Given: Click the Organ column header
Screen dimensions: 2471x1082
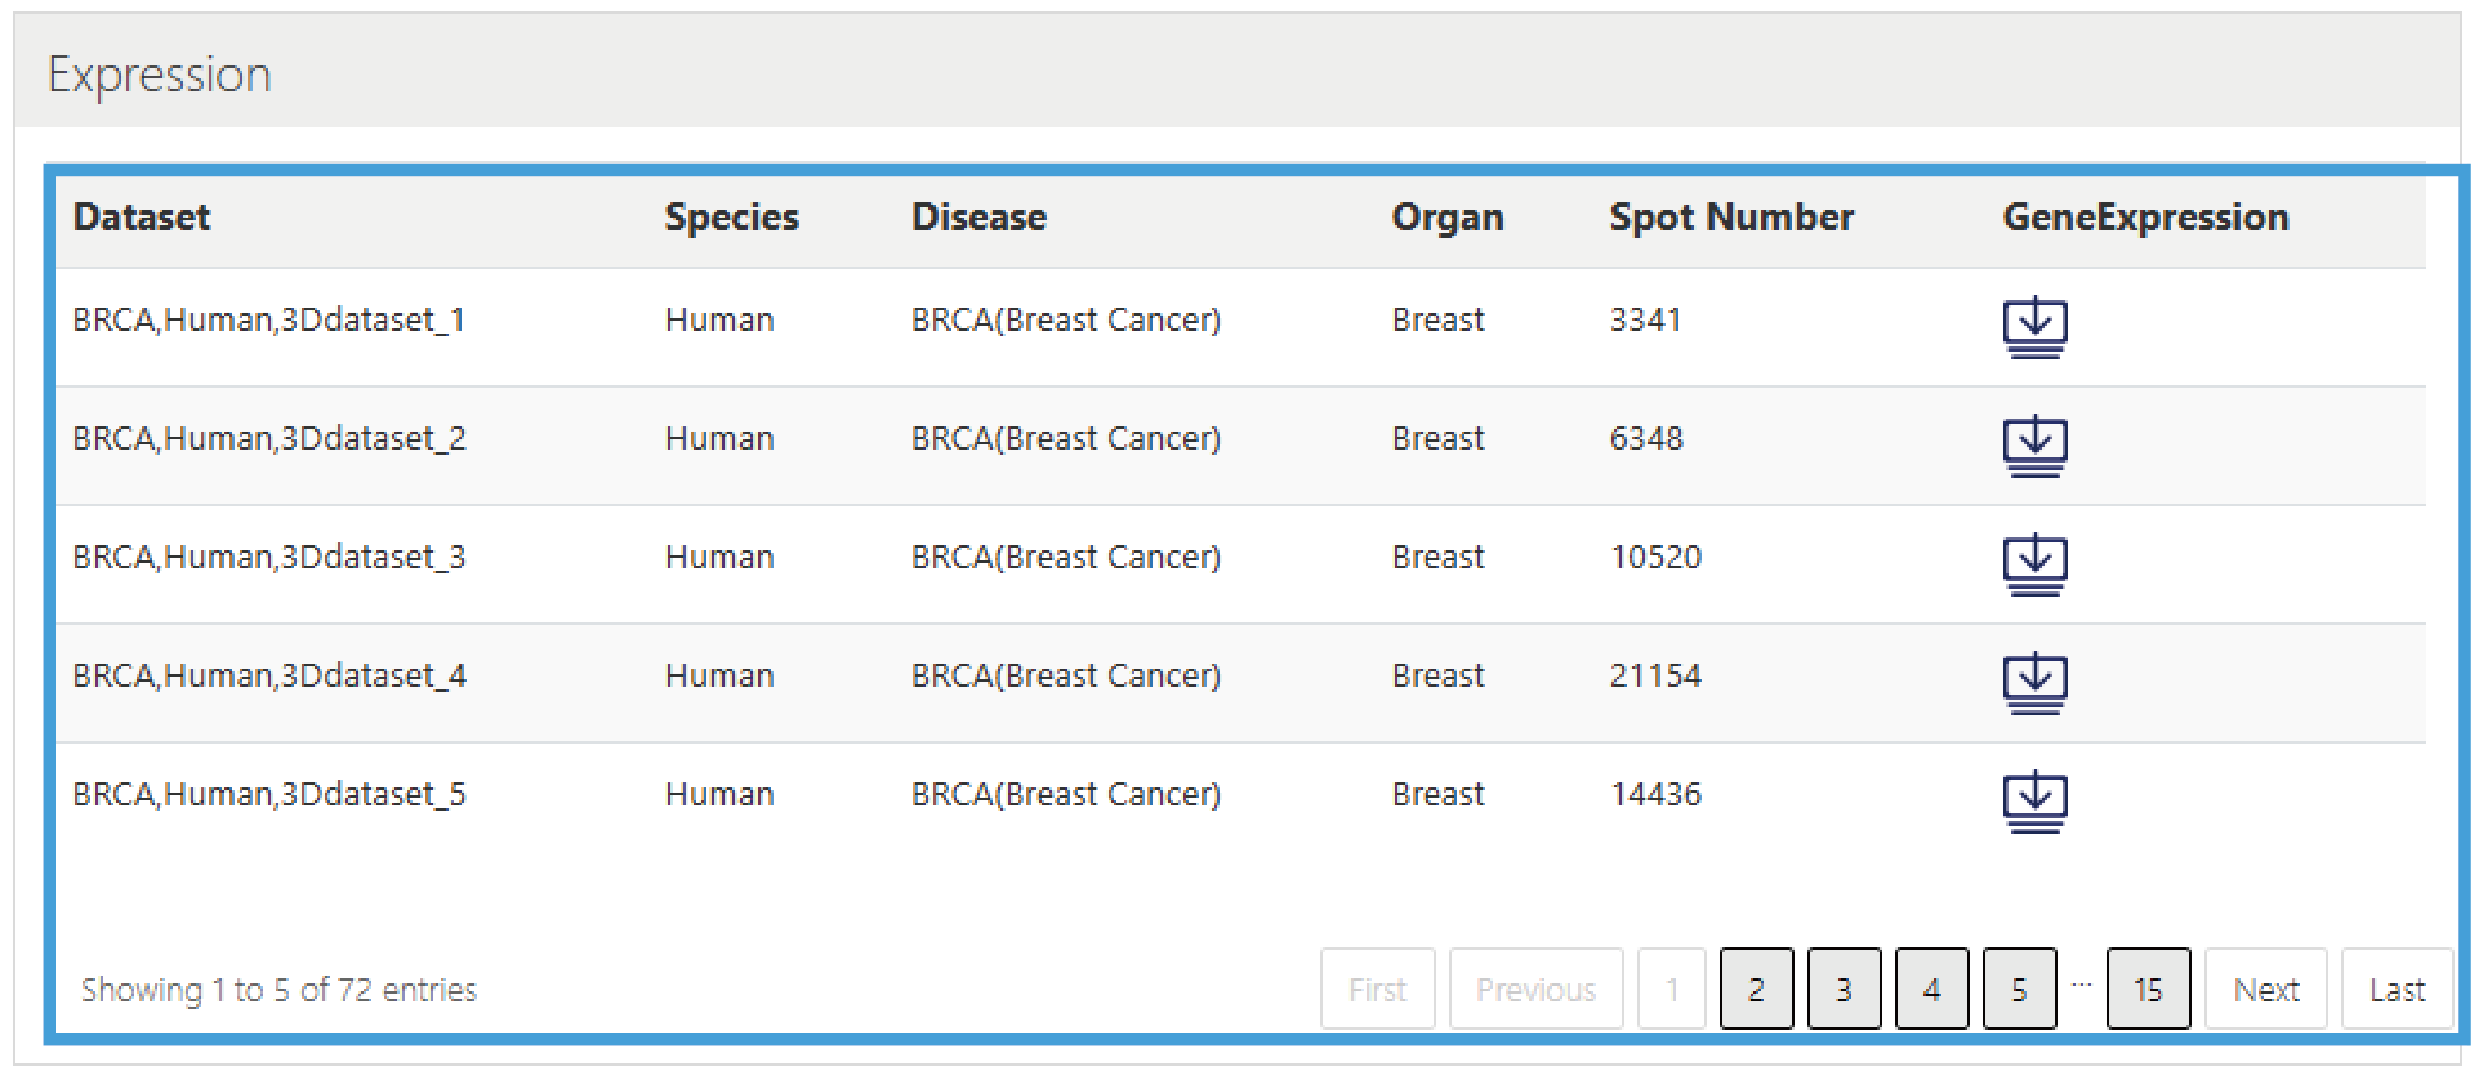Looking at the screenshot, I should tap(1447, 217).
